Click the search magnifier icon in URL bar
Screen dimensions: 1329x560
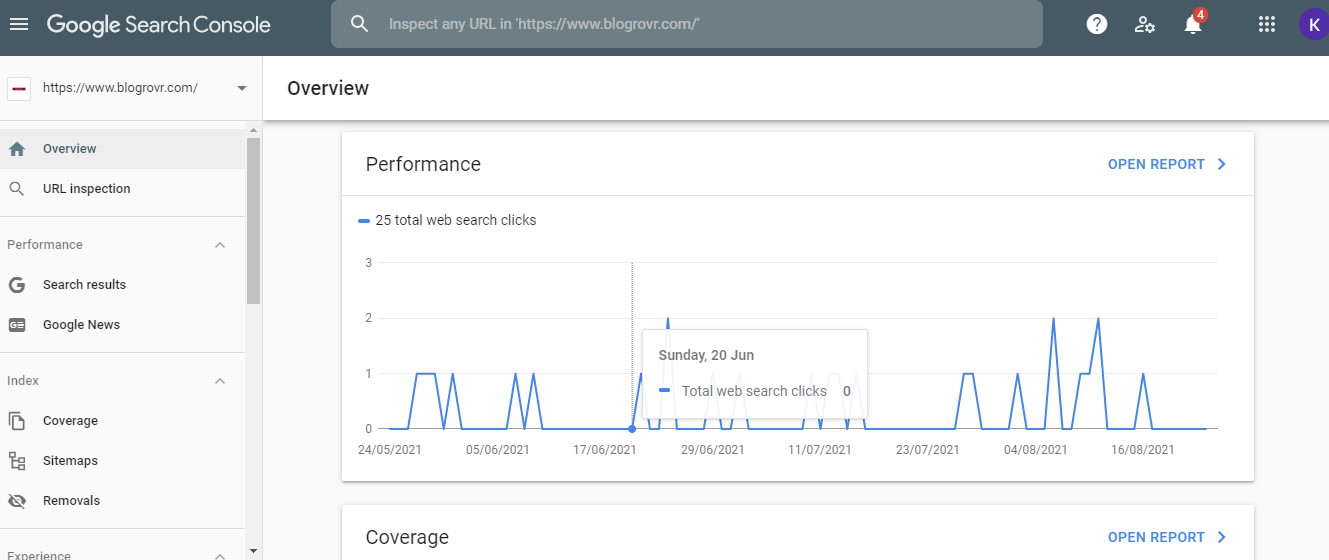(359, 24)
